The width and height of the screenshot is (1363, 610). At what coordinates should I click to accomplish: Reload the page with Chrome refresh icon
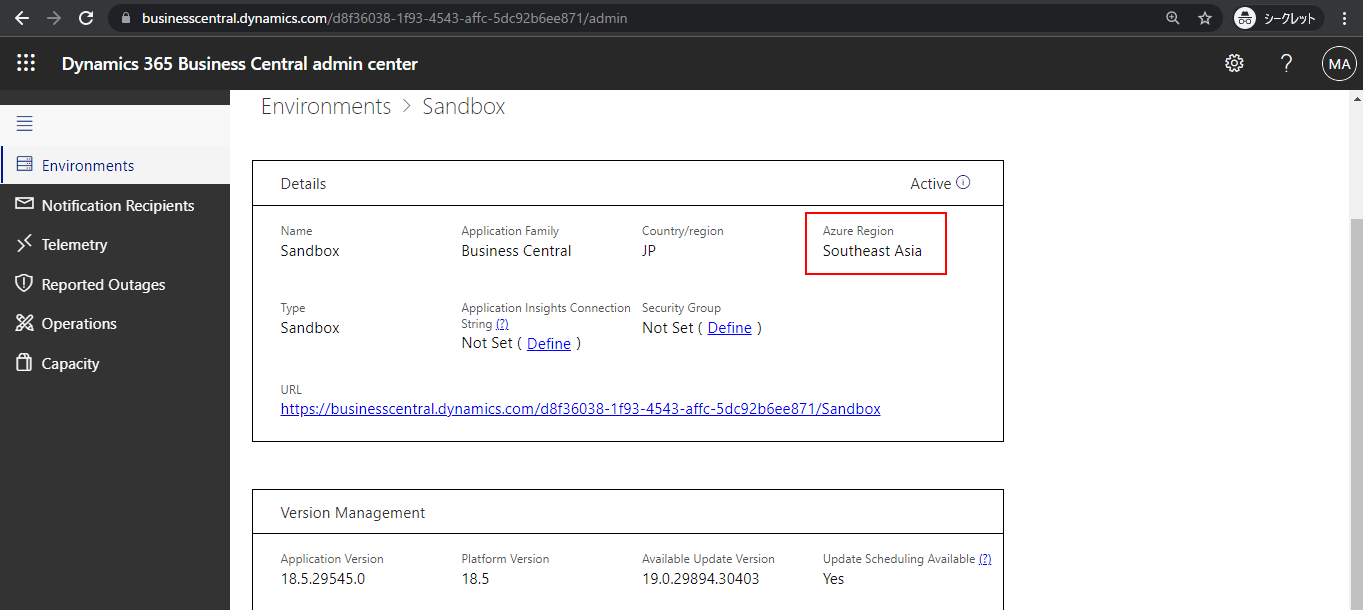(x=86, y=17)
